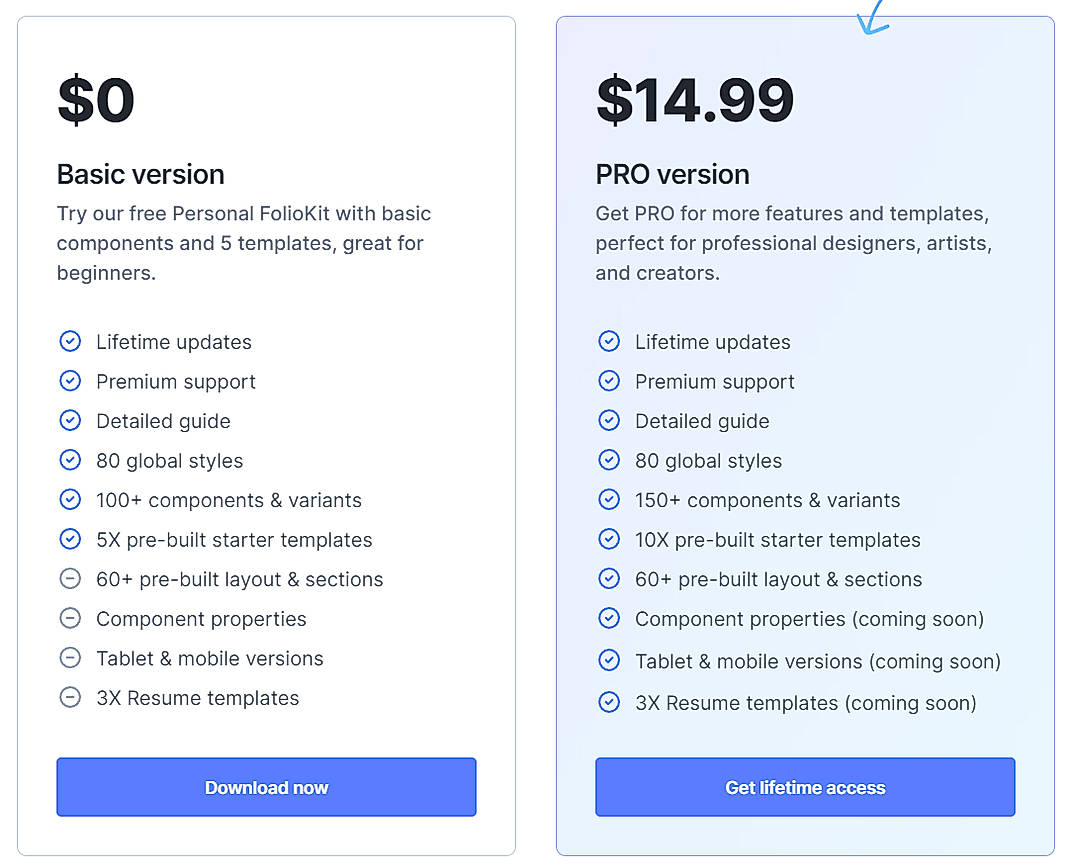Click the check icon beside "5X pre-built starter templates"
This screenshot has height=866, width=1070.
point(70,539)
